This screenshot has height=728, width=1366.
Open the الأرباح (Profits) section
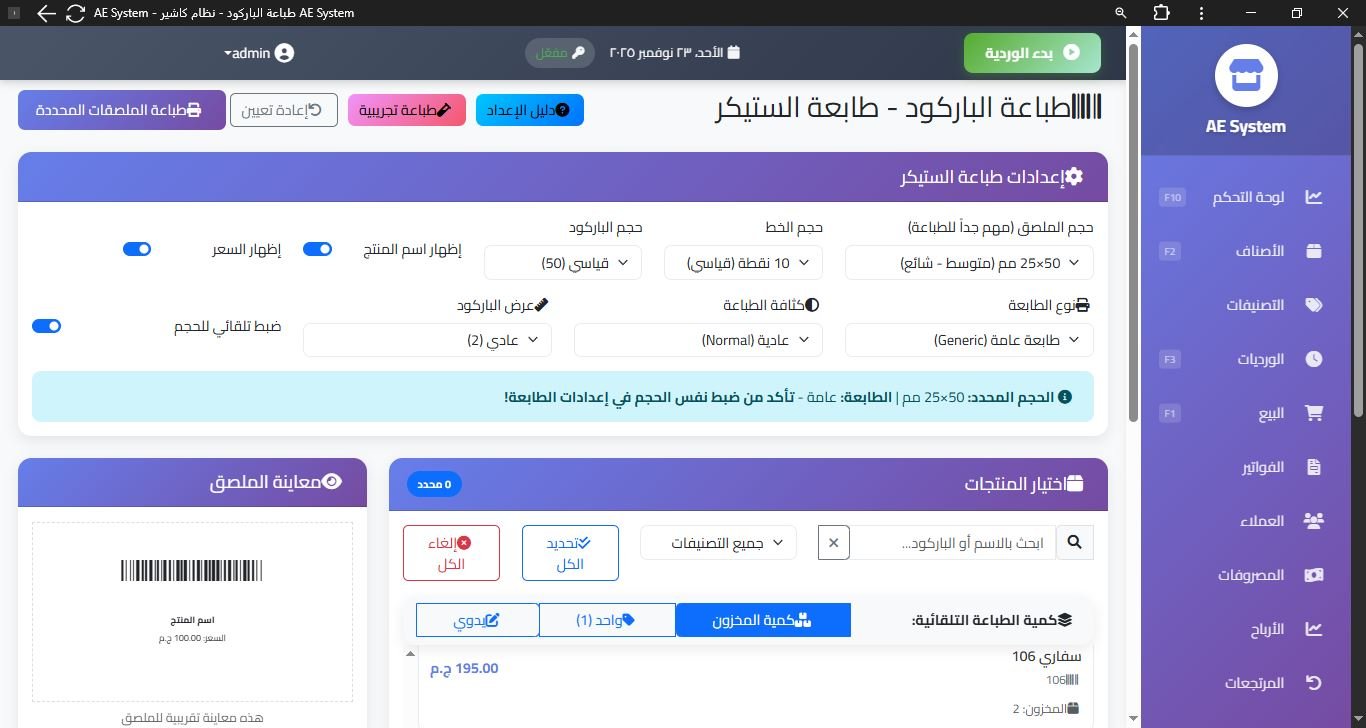click(1314, 628)
